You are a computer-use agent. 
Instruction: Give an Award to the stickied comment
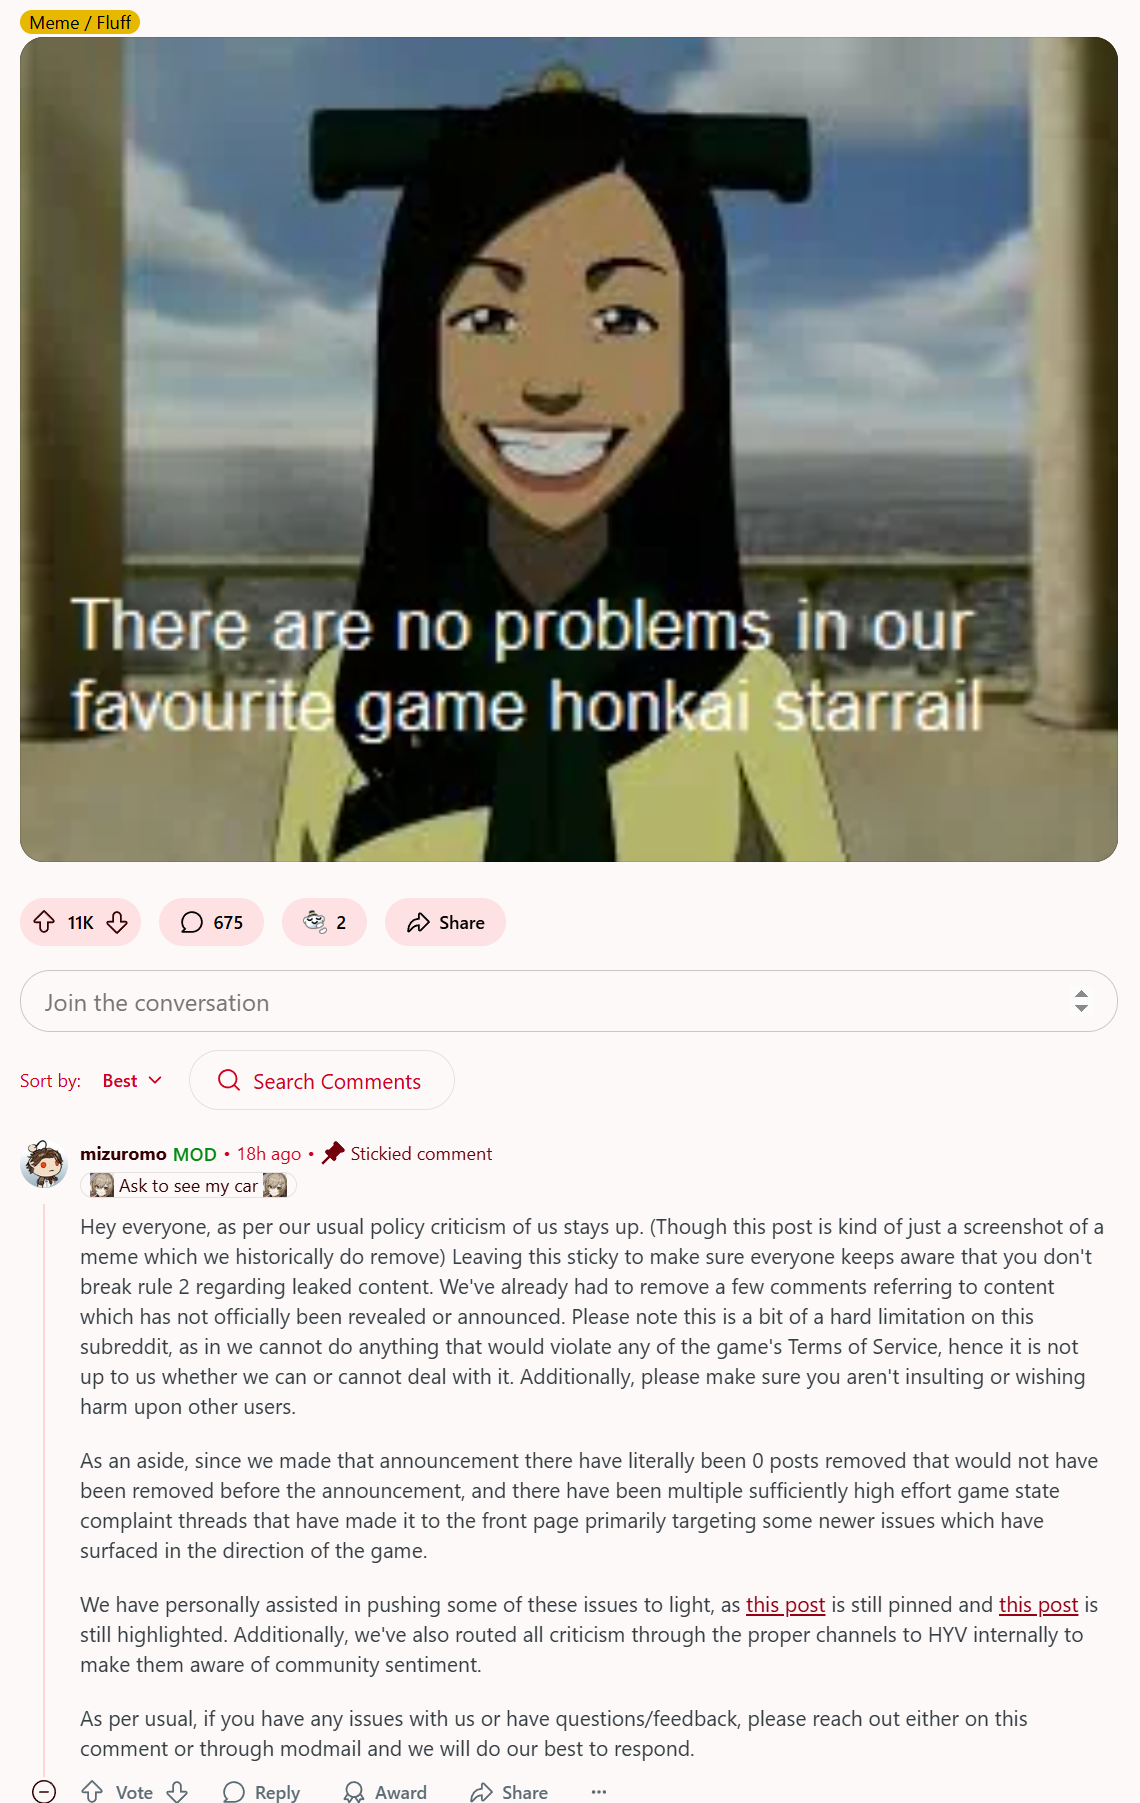[x=385, y=1791]
